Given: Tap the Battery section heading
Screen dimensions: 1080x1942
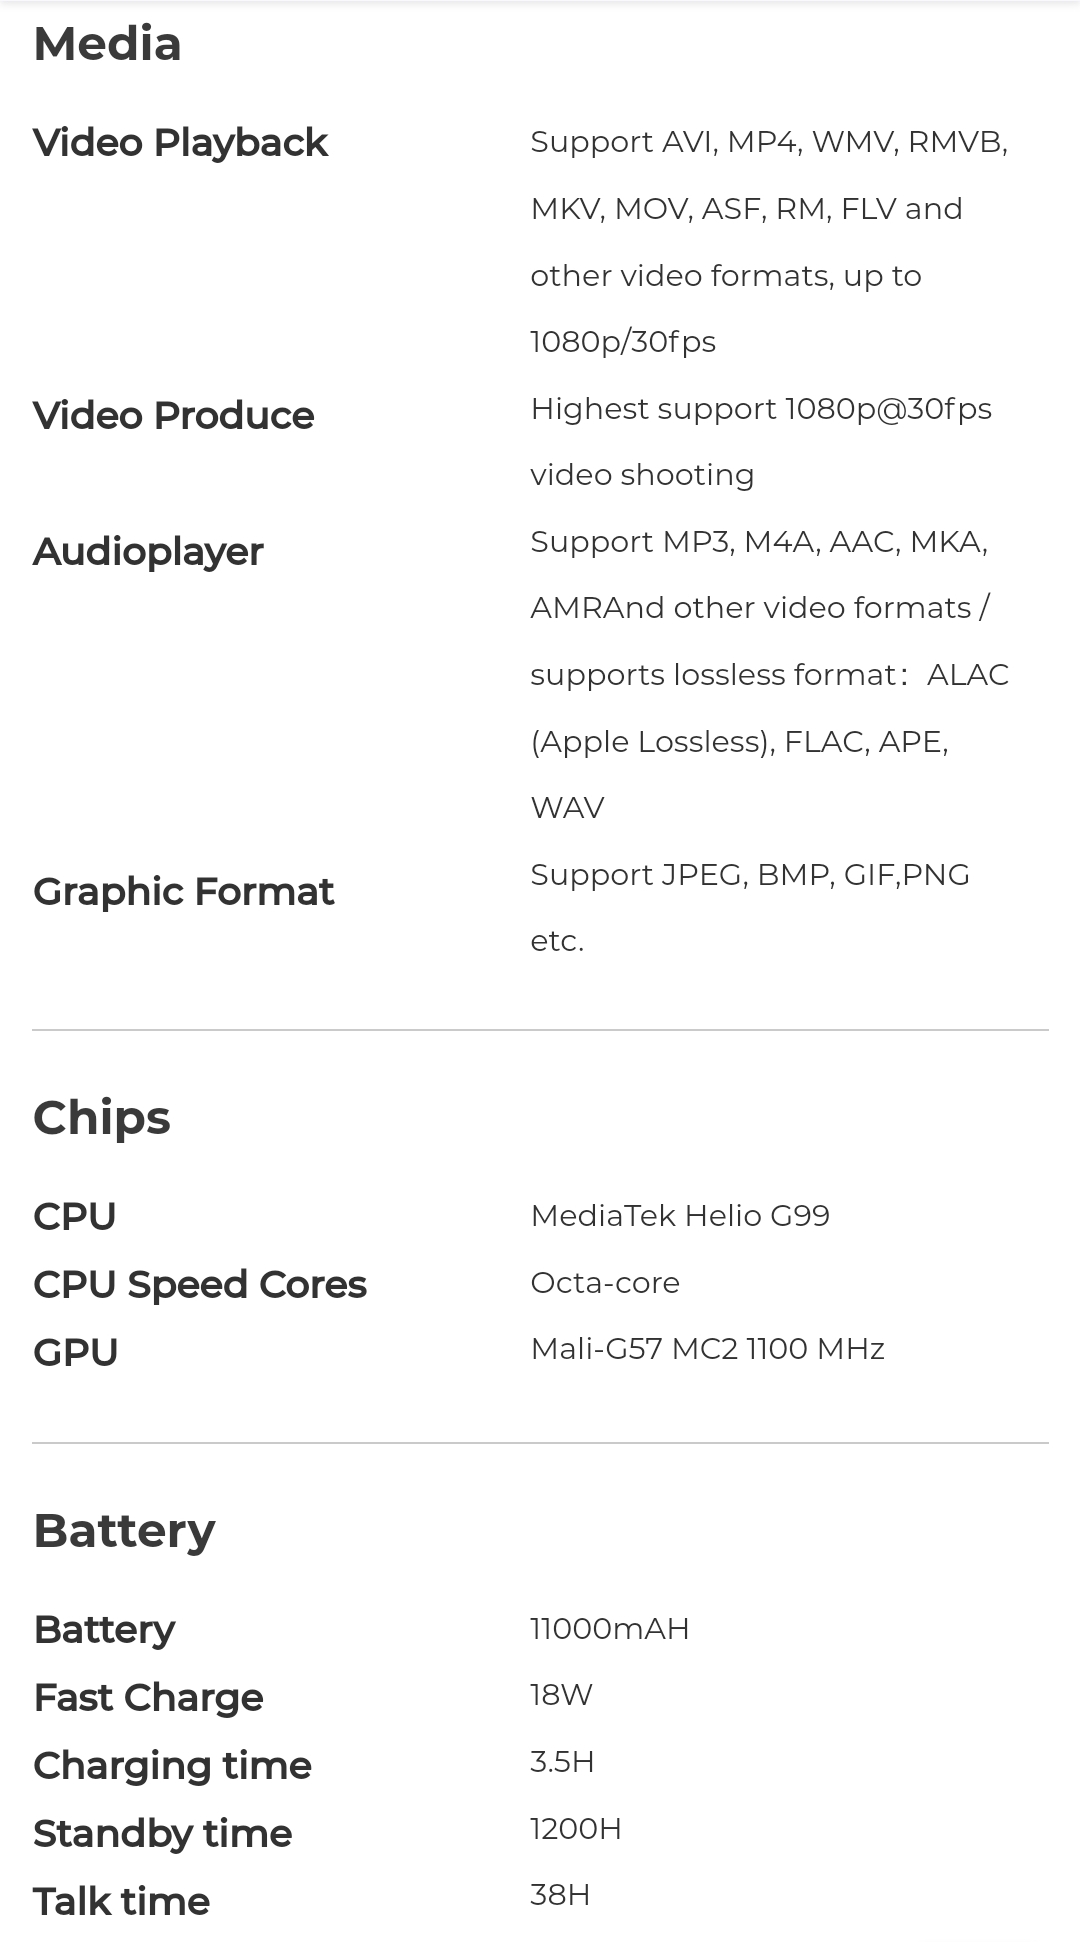Looking at the screenshot, I should (124, 1531).
